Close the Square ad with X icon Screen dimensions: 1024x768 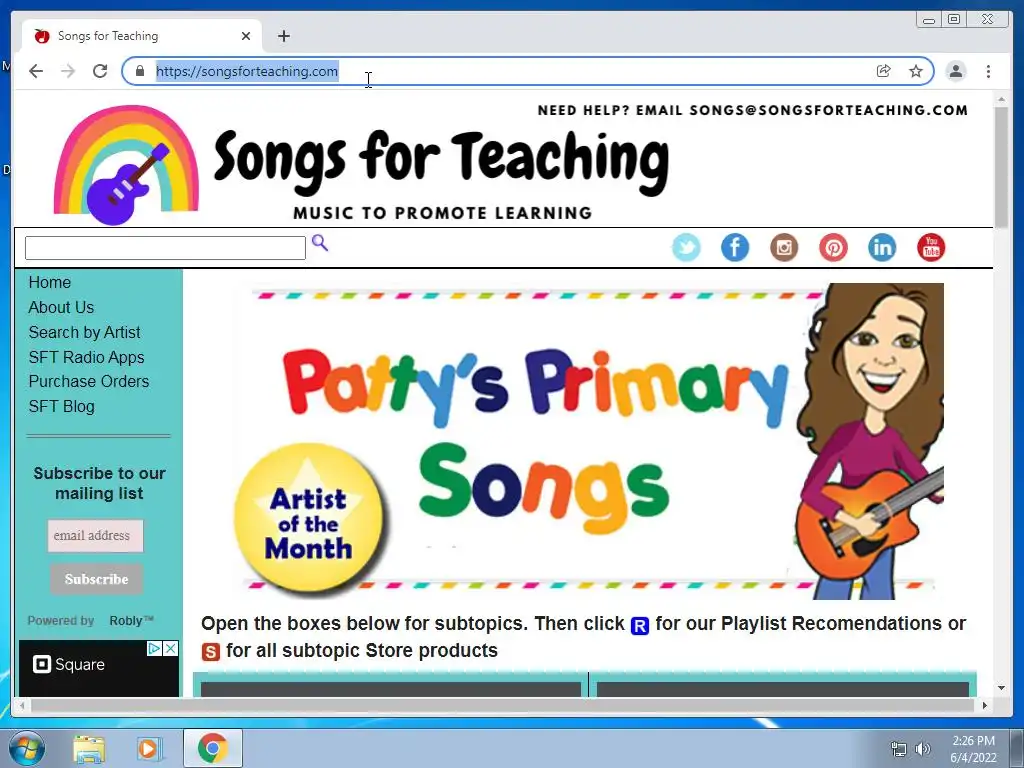[170, 648]
